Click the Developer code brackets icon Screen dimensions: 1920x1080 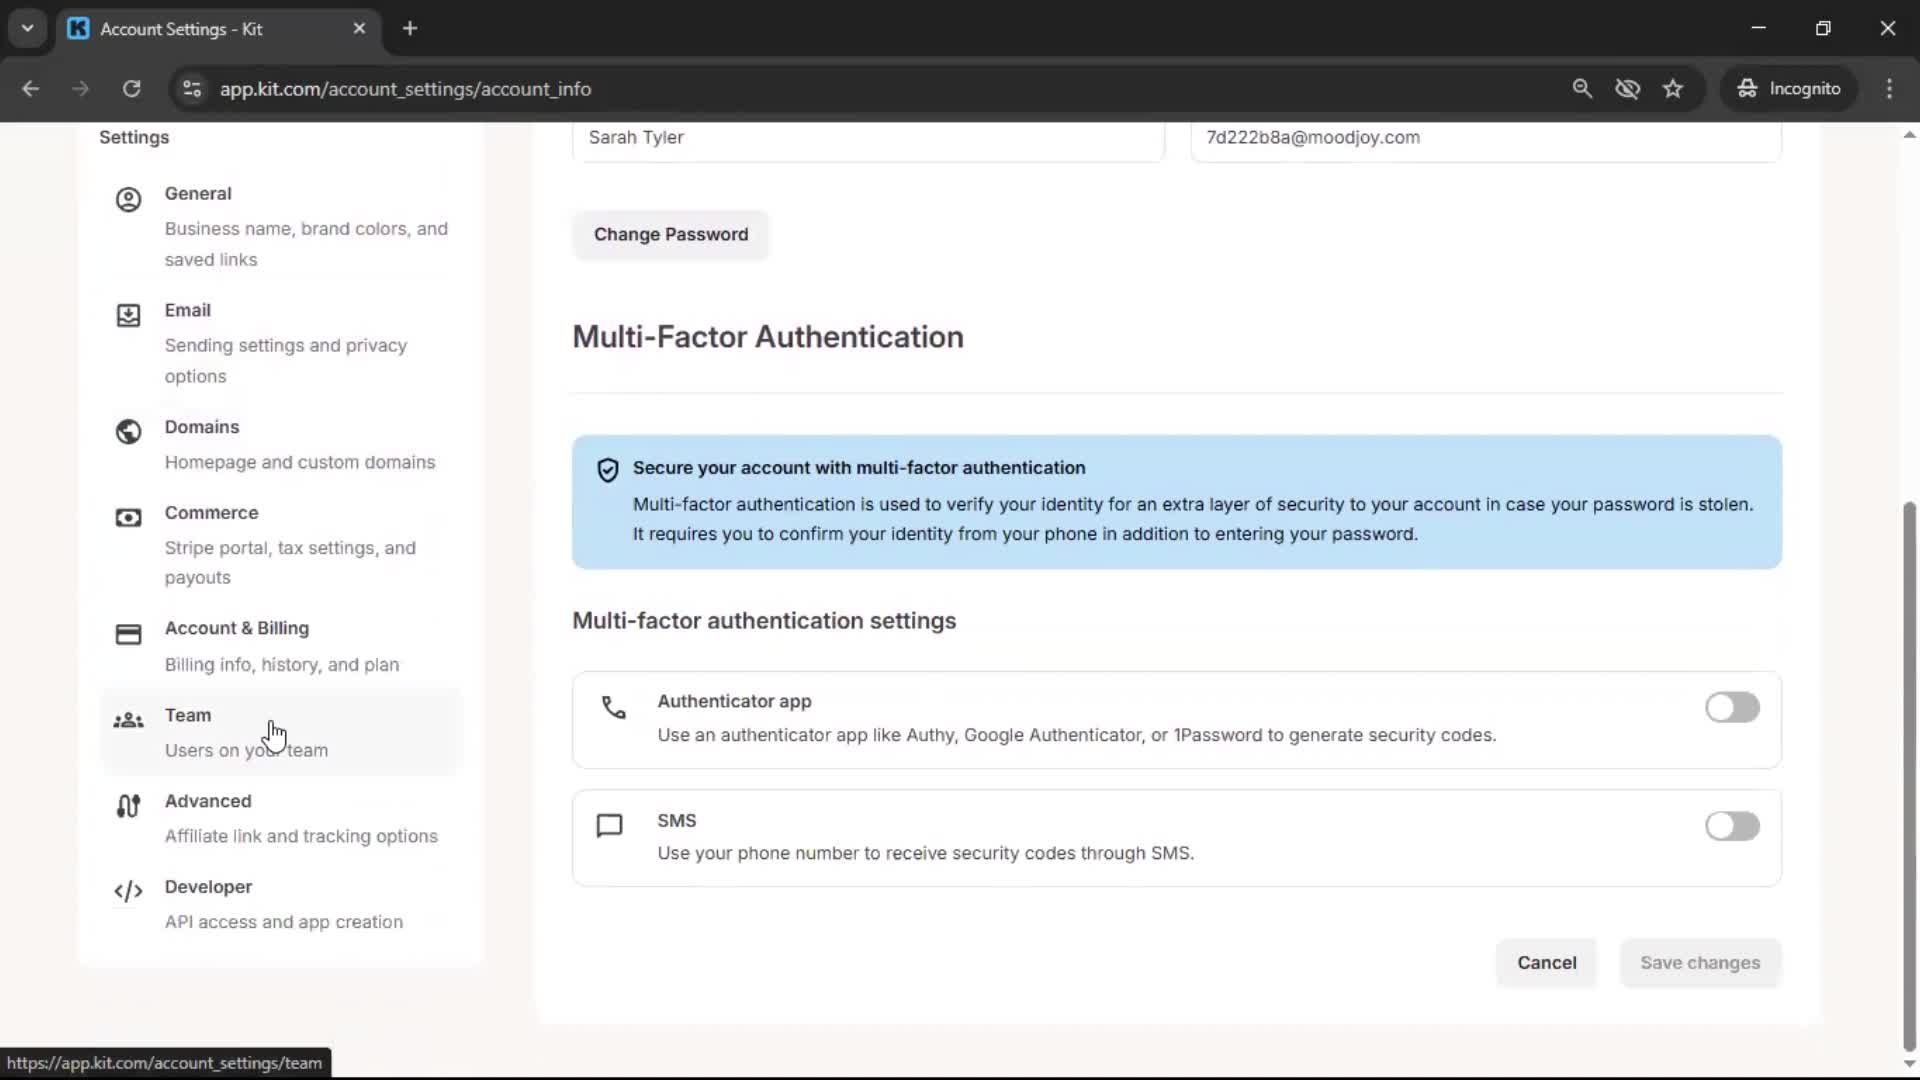pyautogui.click(x=128, y=891)
